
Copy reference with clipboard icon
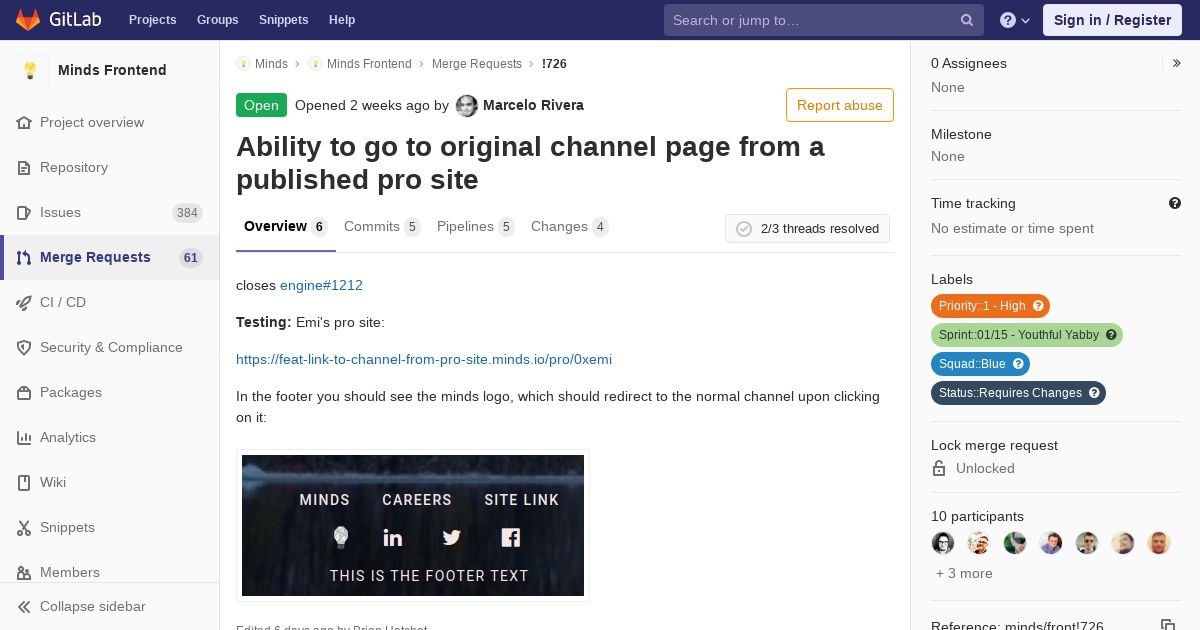(x=1167, y=626)
